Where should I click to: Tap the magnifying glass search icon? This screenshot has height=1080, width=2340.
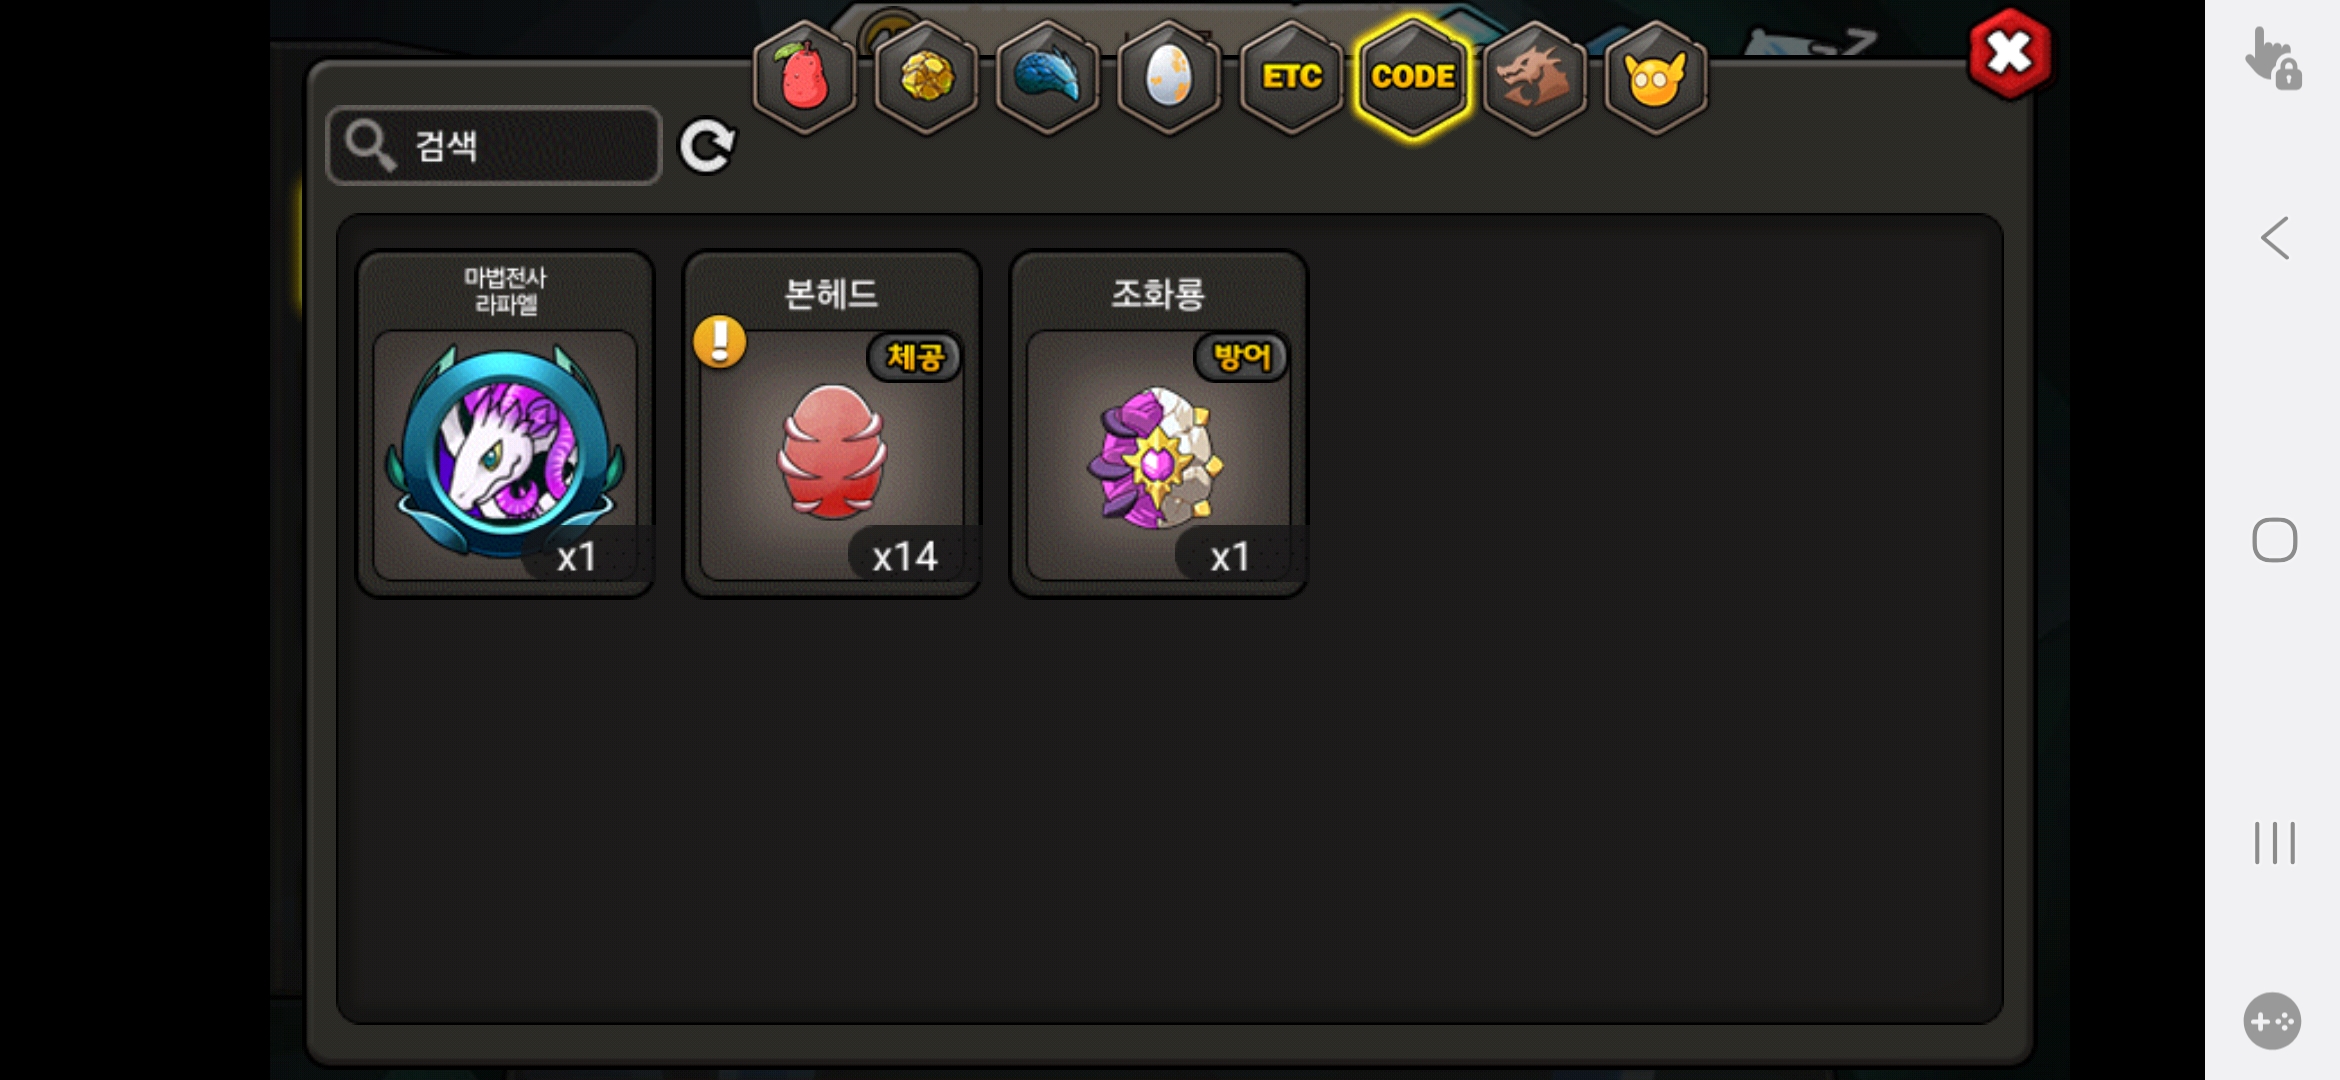click(371, 146)
